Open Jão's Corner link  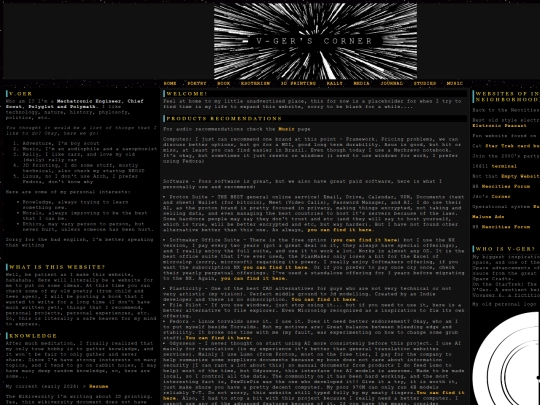tap(501, 197)
